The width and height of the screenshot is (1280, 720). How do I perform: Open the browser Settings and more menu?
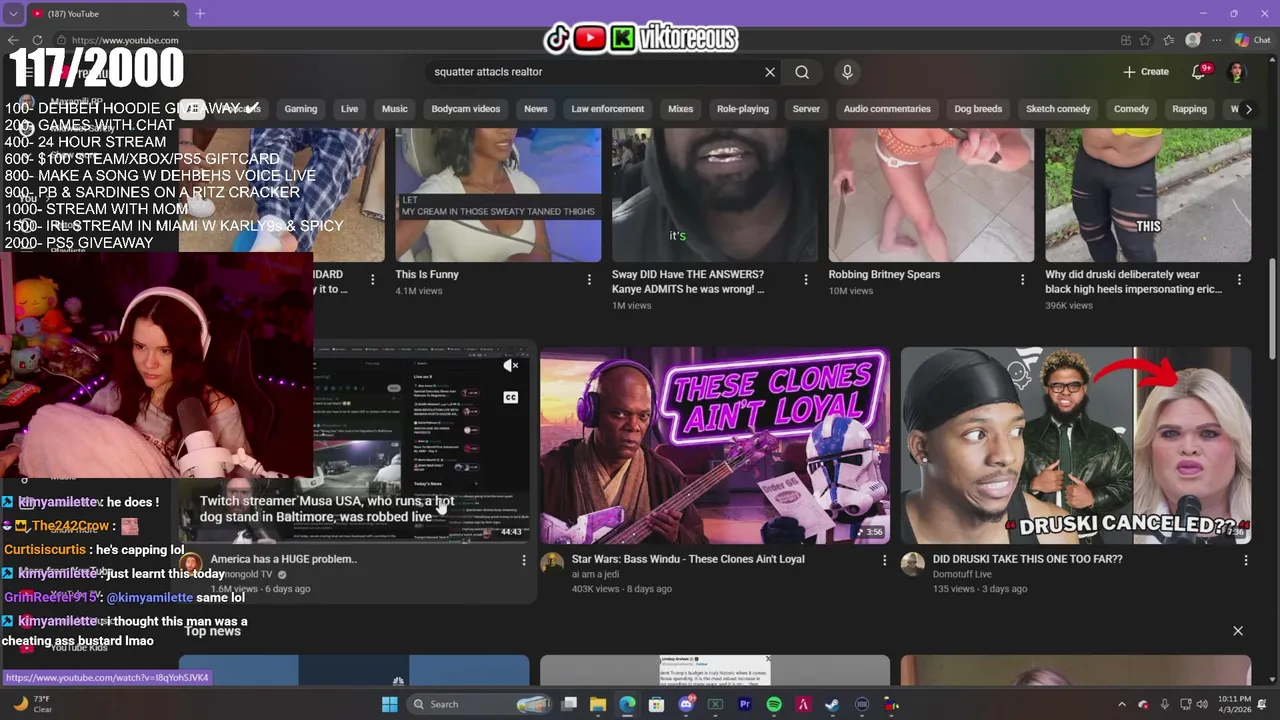pos(1216,40)
